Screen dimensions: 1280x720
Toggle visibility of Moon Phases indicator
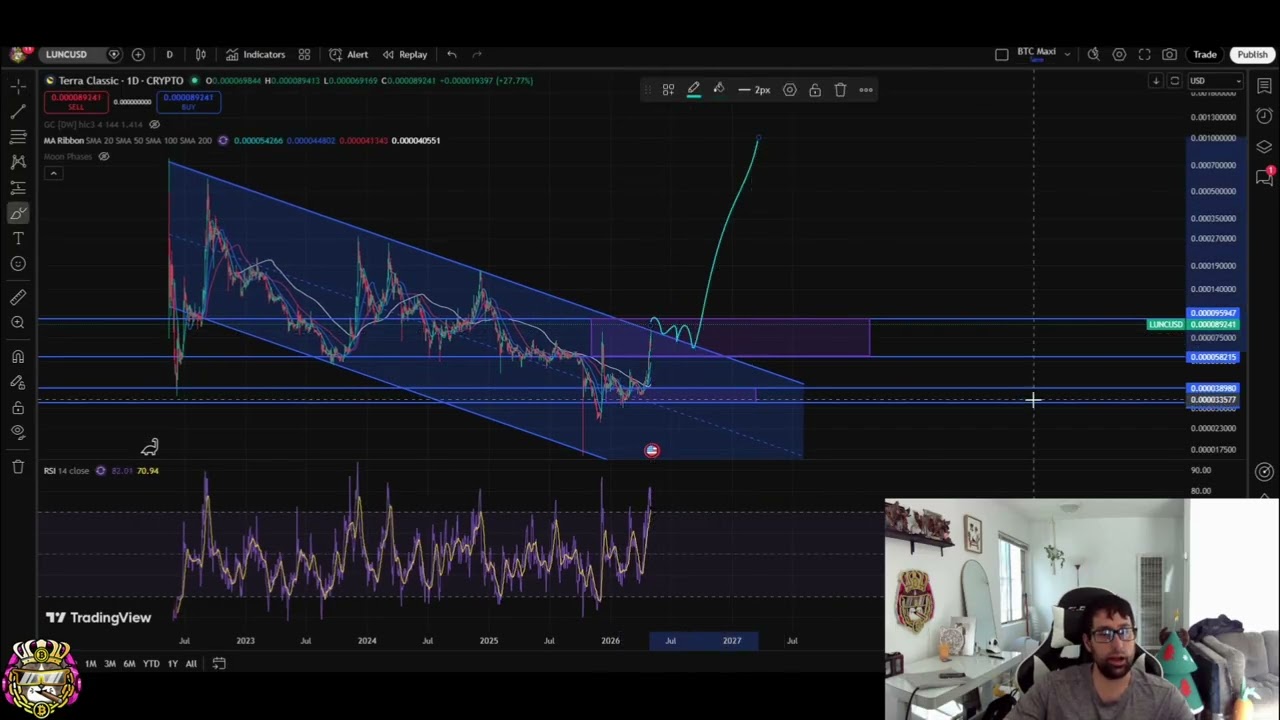103,157
